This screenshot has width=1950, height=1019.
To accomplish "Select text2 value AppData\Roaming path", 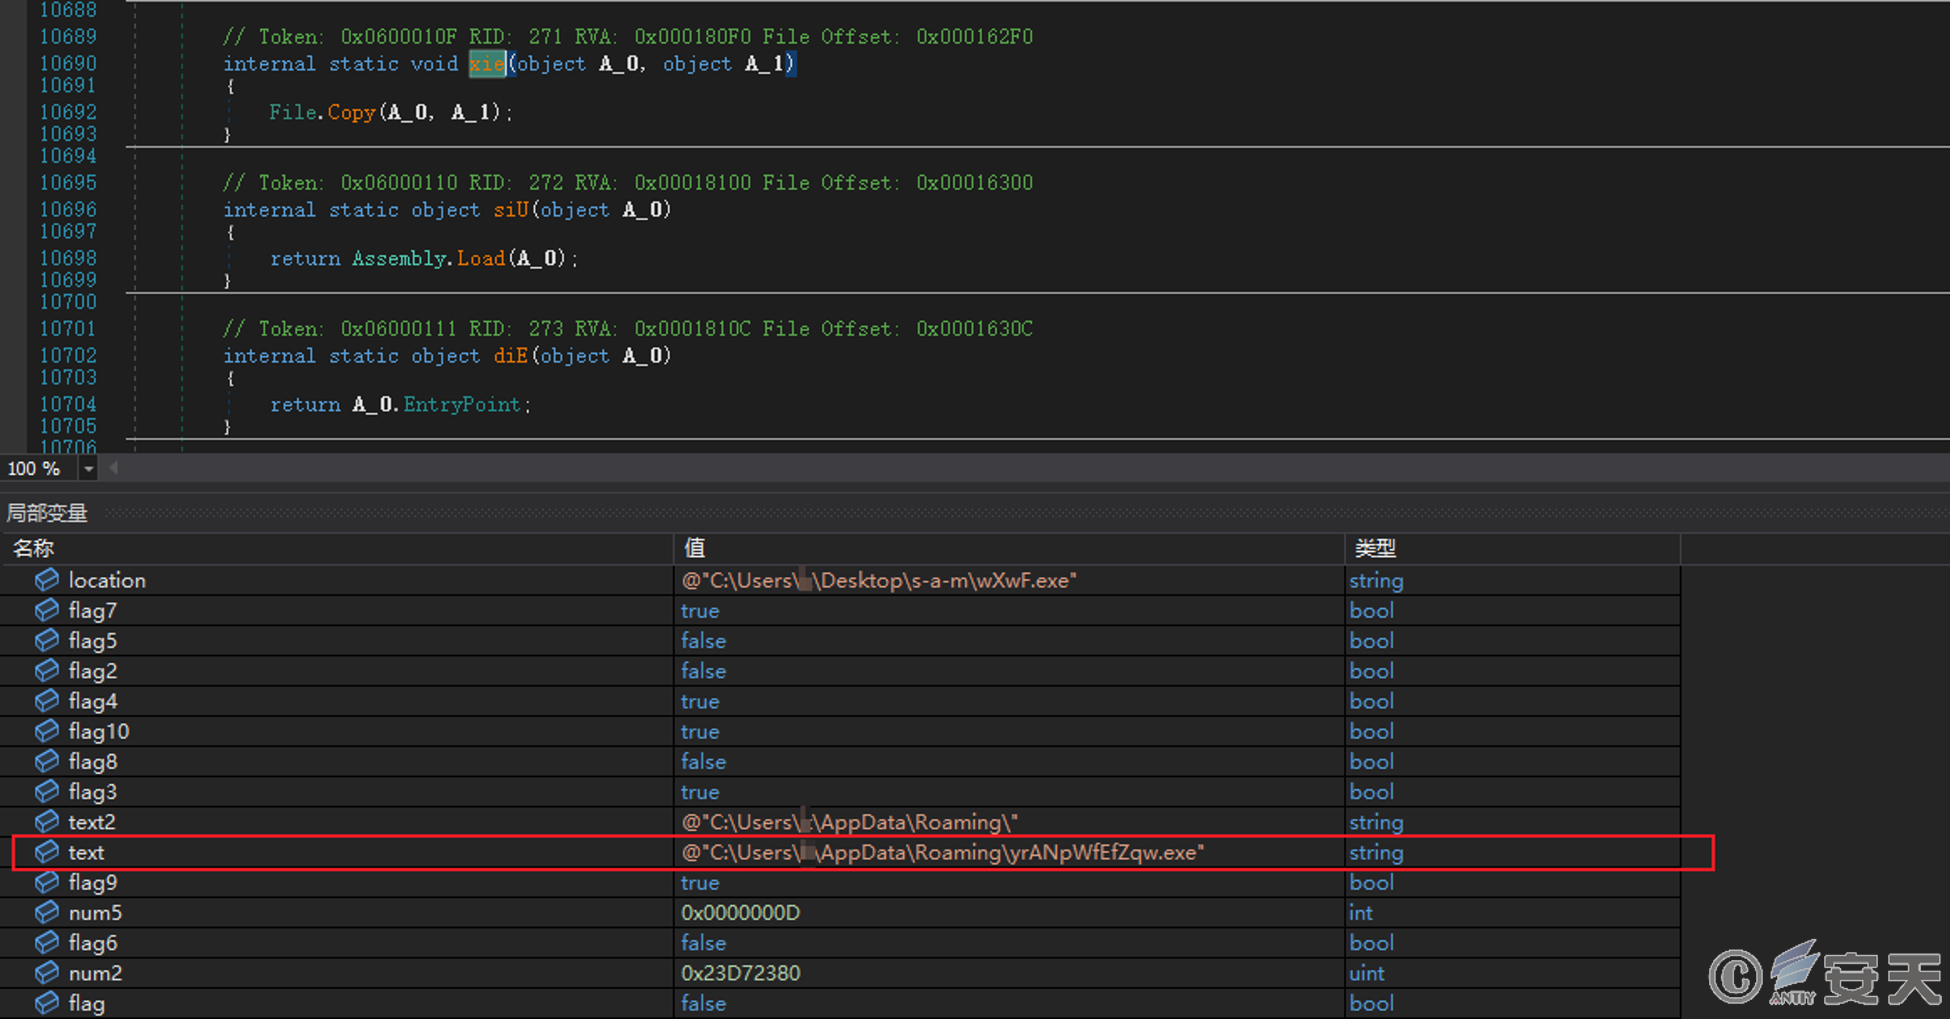I will (x=849, y=822).
